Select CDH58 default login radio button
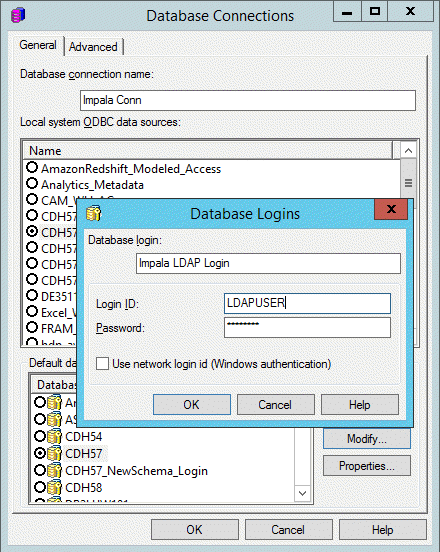The image size is (440, 552). coord(40,488)
